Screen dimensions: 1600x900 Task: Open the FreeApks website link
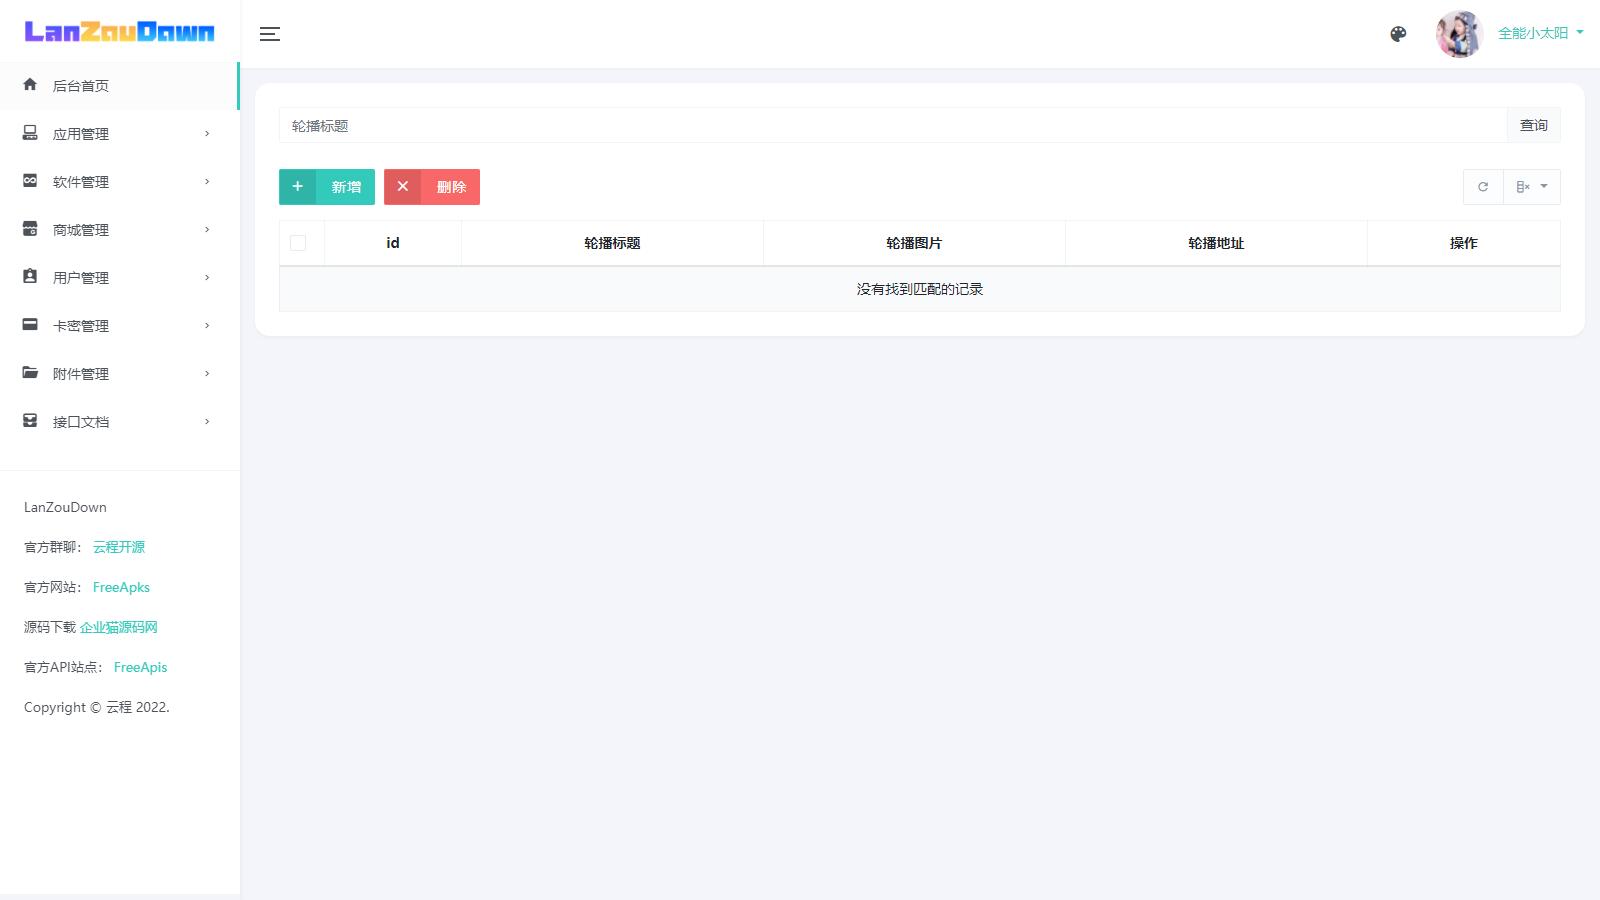tap(121, 587)
